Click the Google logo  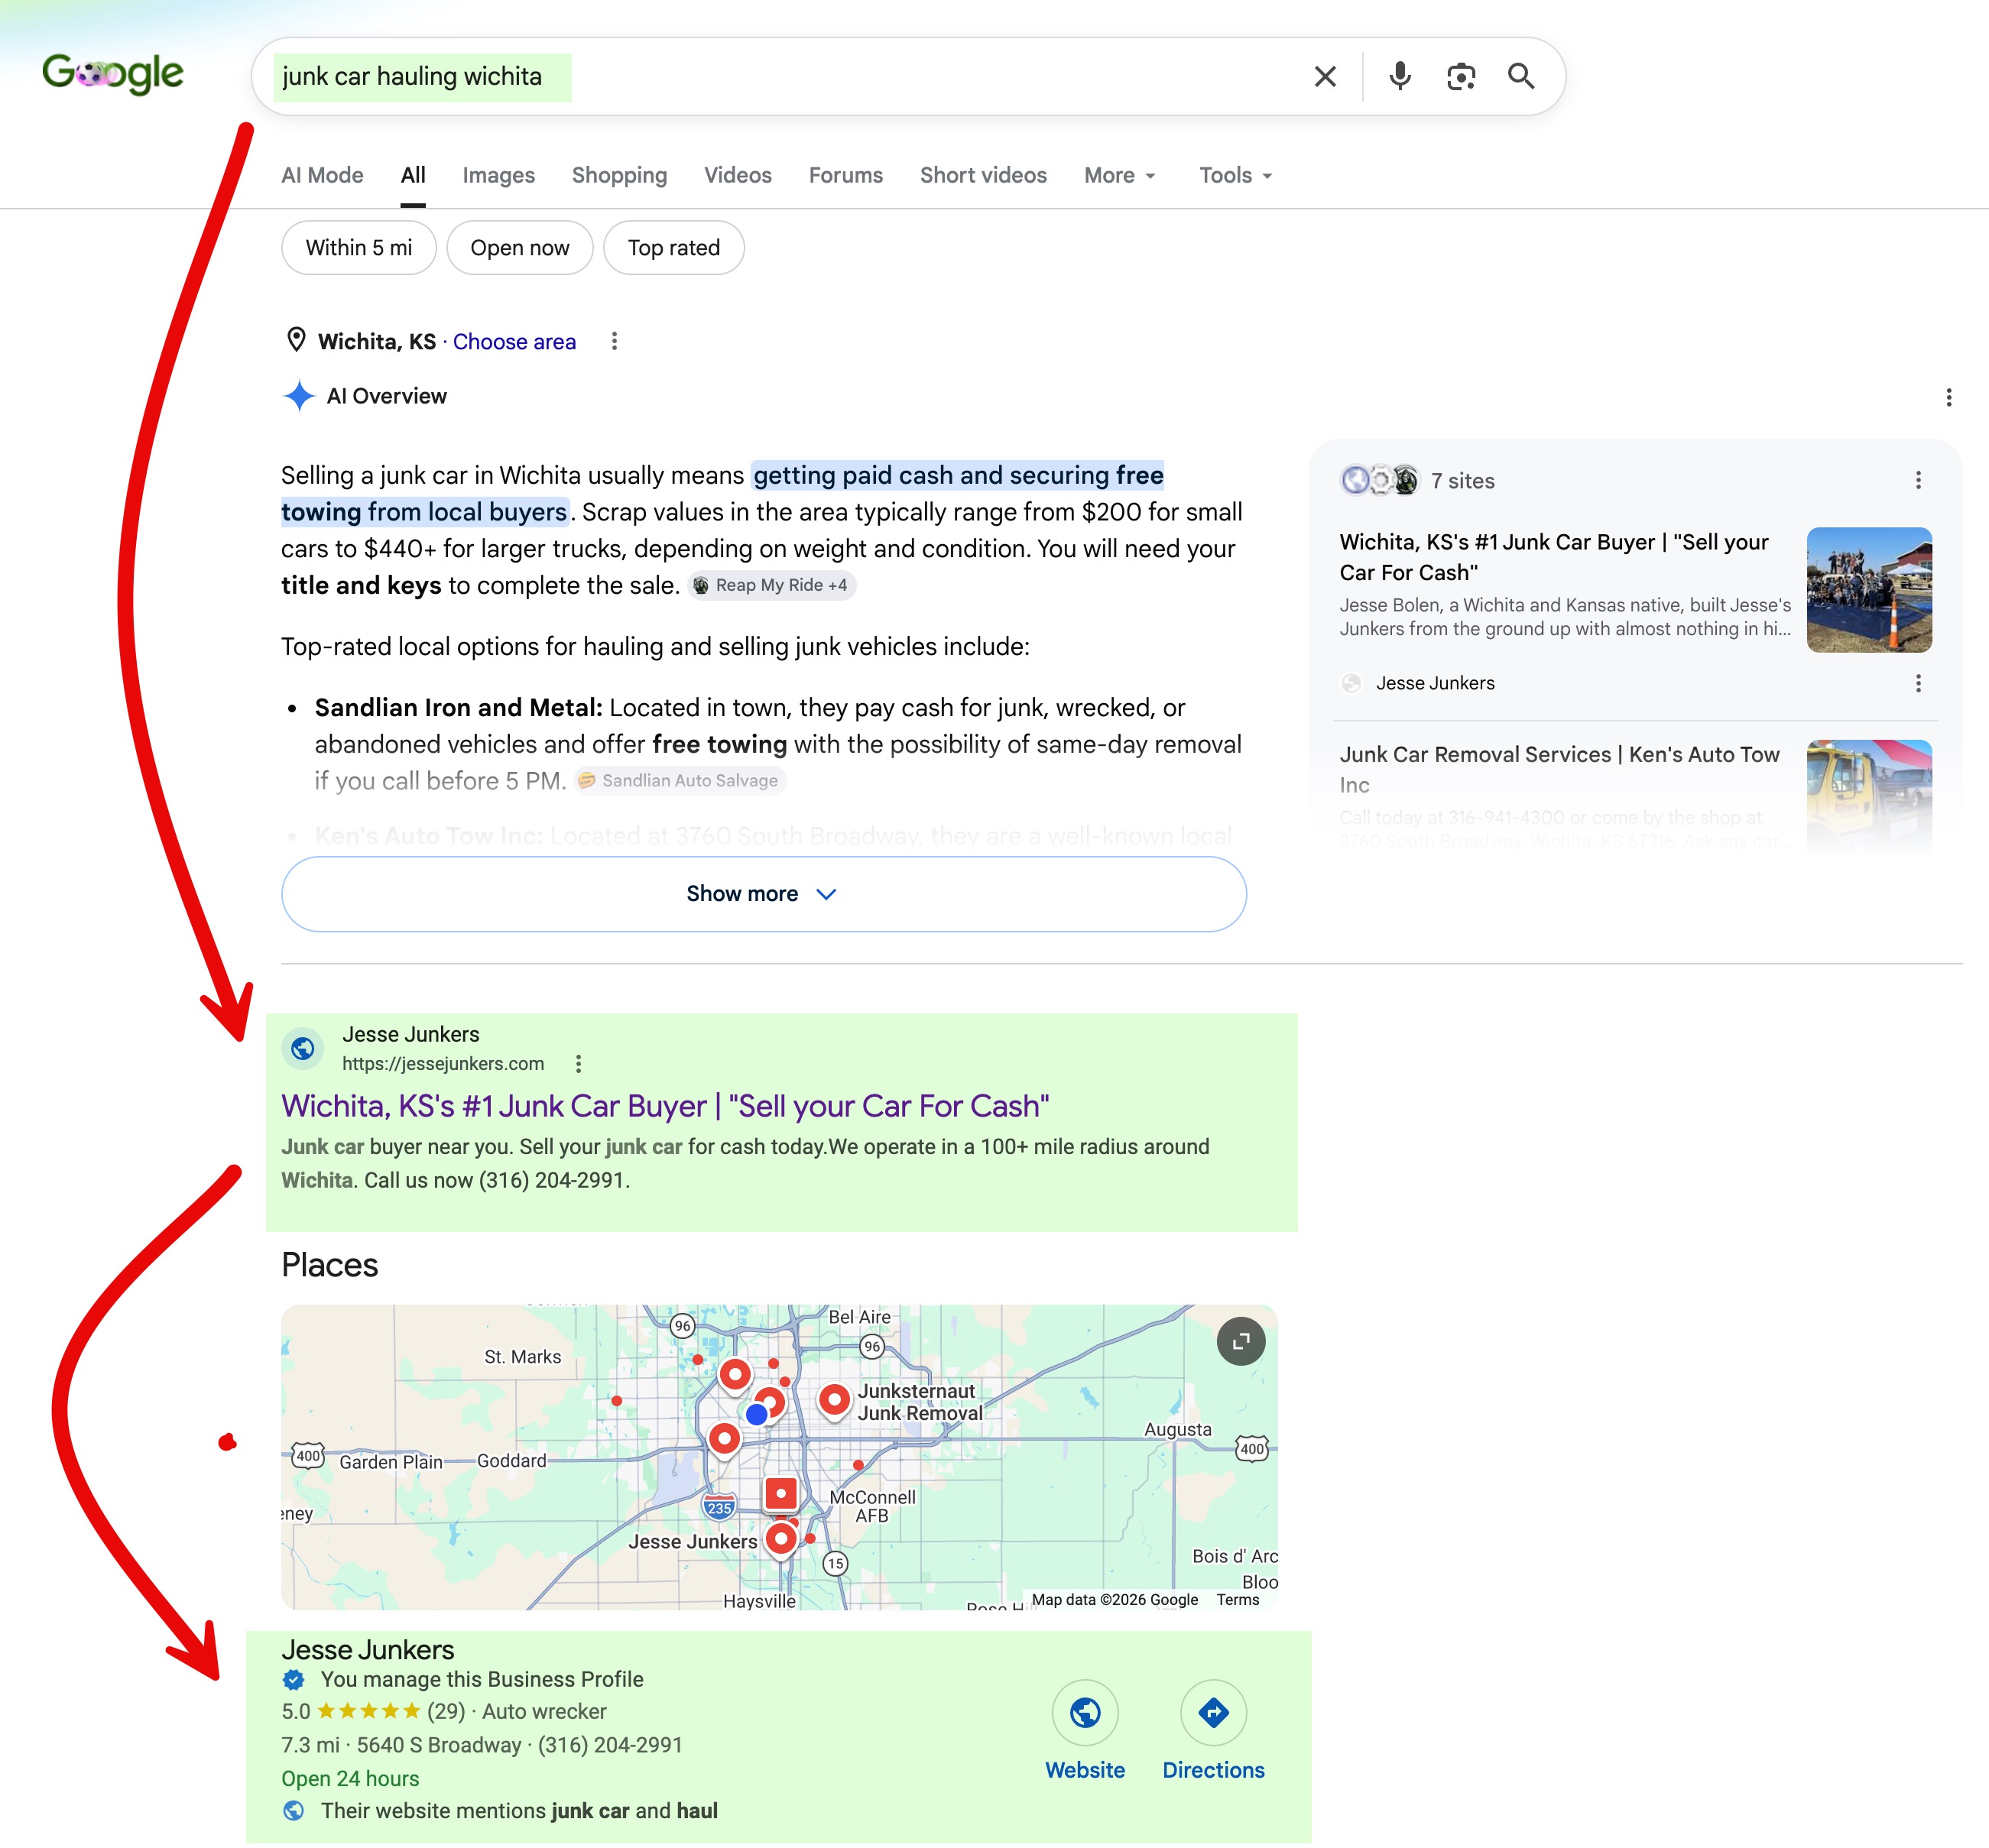coord(113,74)
